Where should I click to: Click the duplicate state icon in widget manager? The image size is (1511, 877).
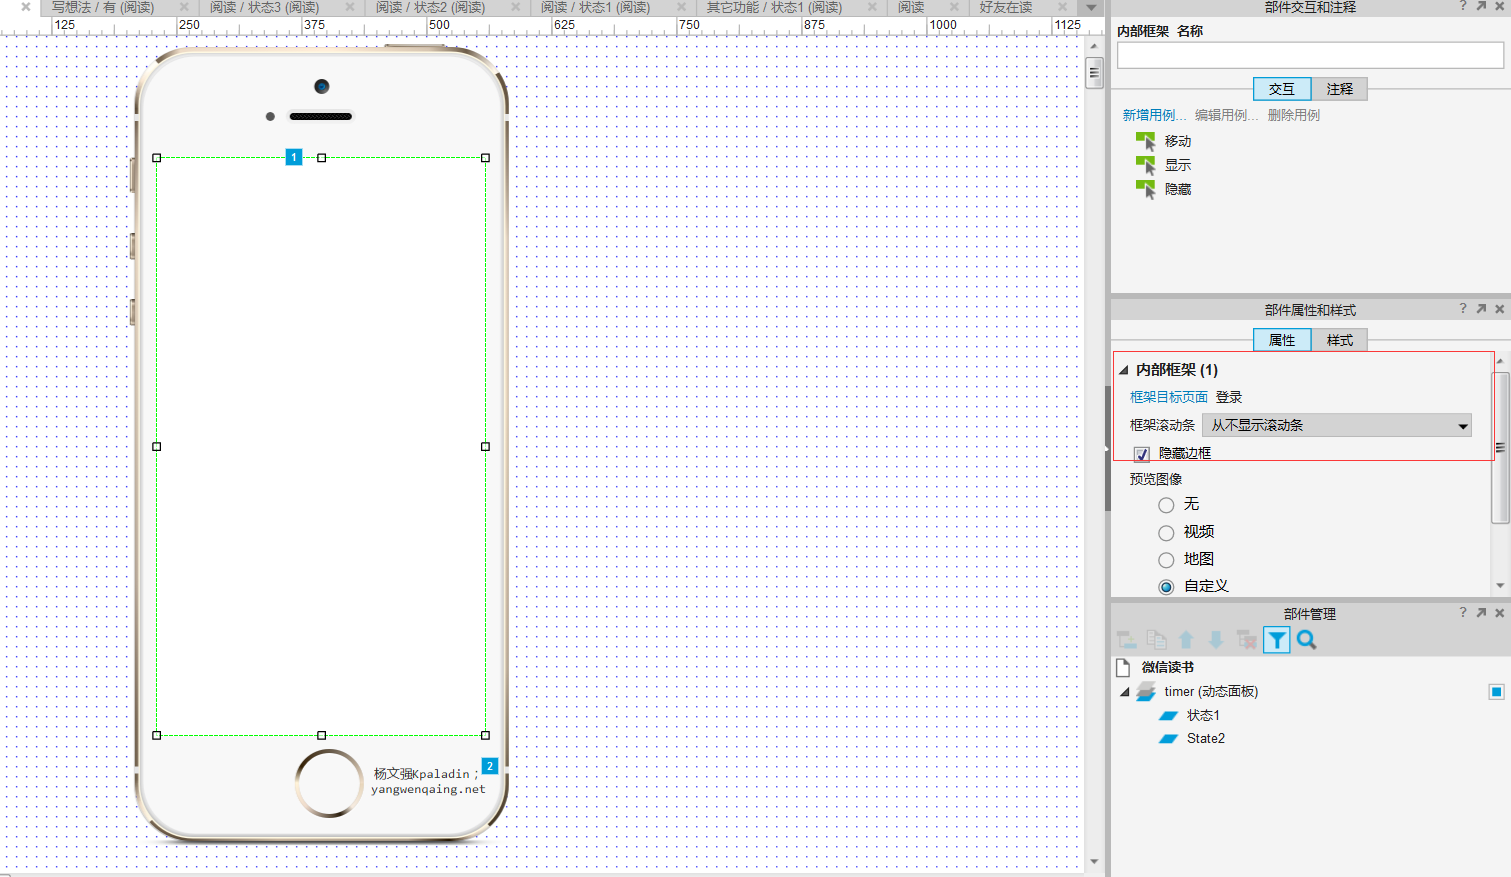point(1157,640)
